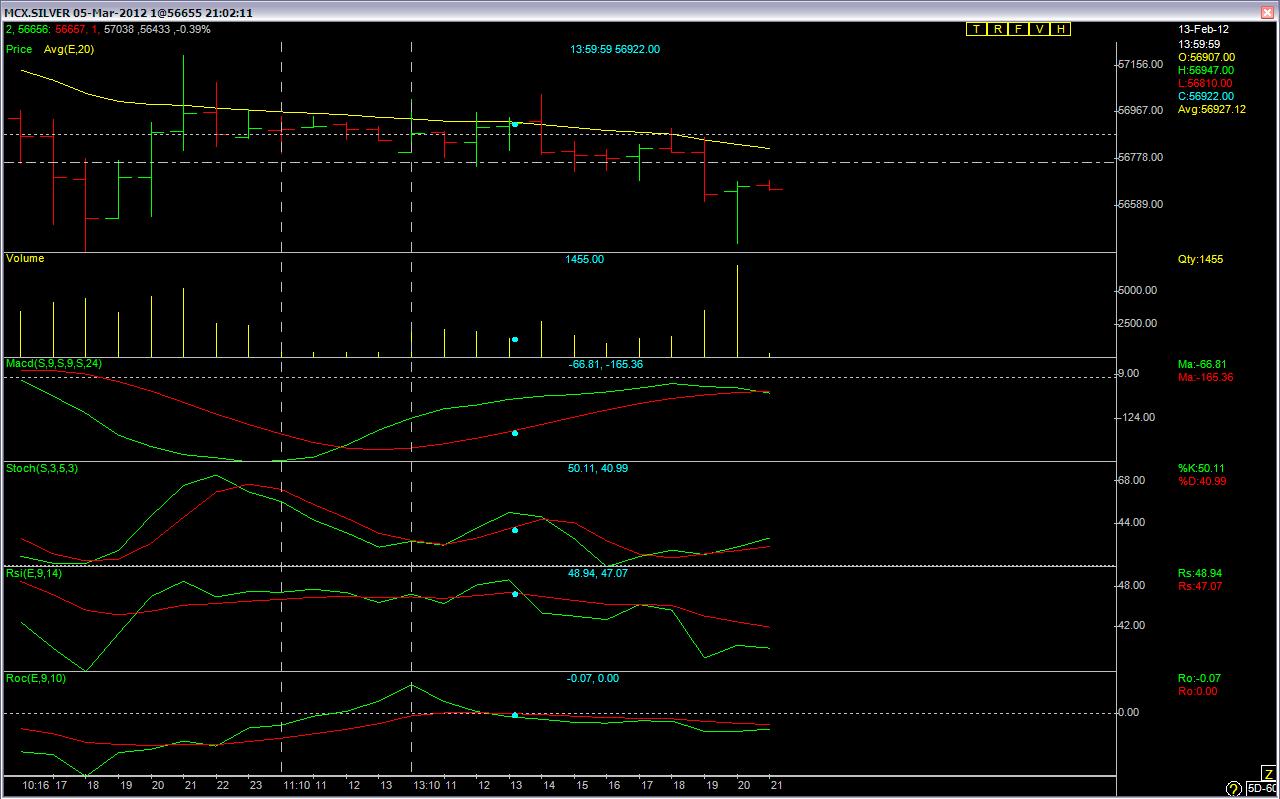
Task: Select the Macd(S,9,S,9,S,24) indicator label
Action: [53, 362]
